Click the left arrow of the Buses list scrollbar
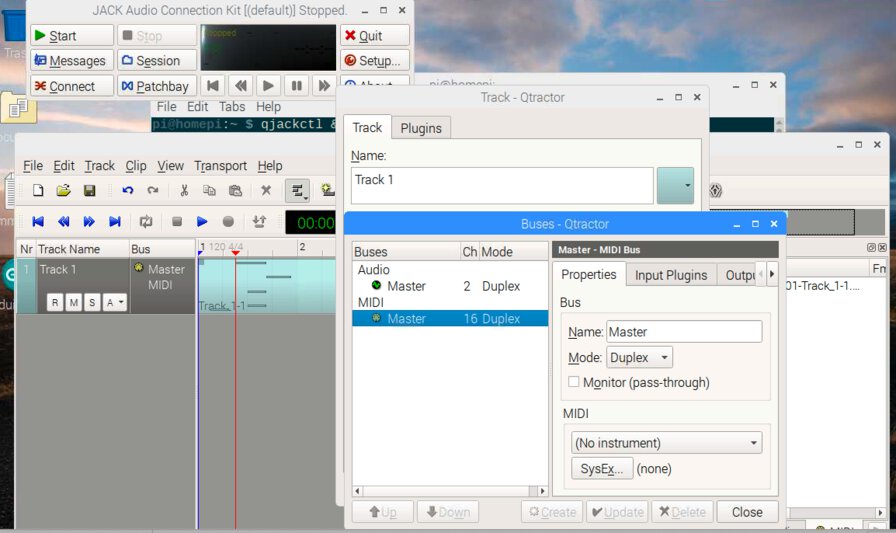The width and height of the screenshot is (896, 533). [358, 491]
